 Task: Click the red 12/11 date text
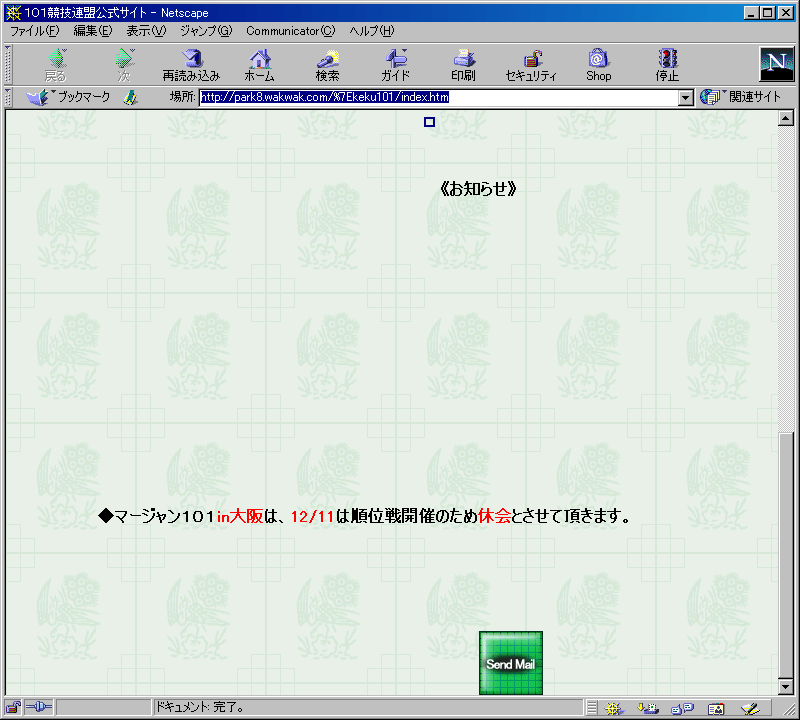click(312, 516)
